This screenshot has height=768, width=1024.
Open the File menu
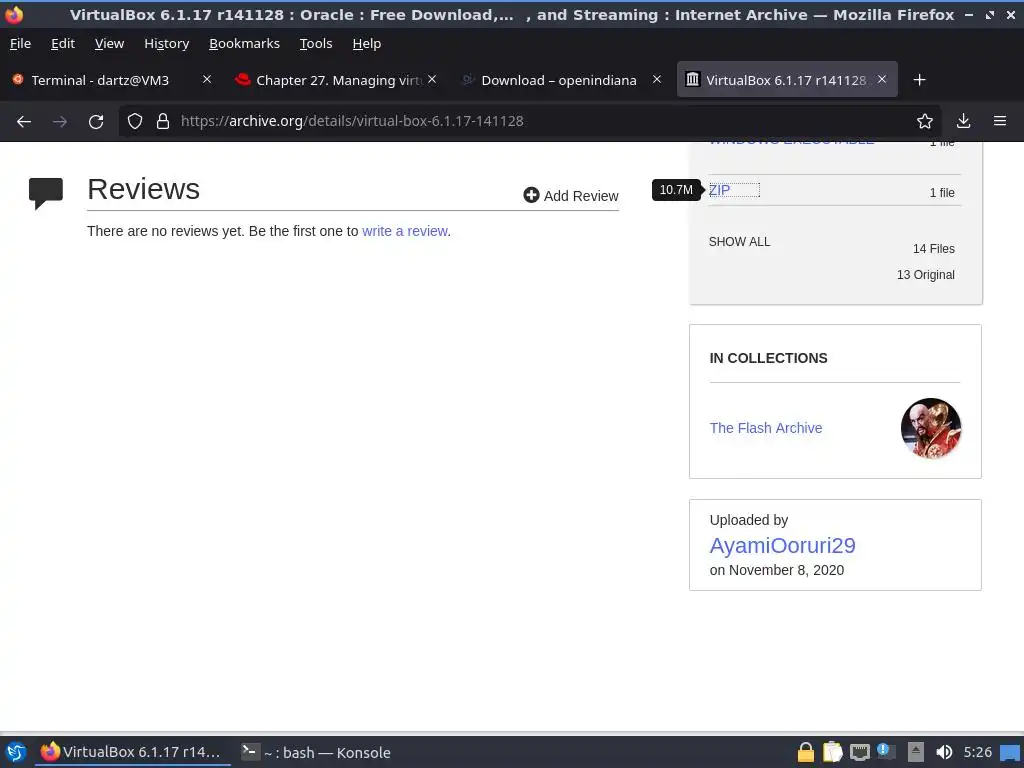pyautogui.click(x=20, y=44)
